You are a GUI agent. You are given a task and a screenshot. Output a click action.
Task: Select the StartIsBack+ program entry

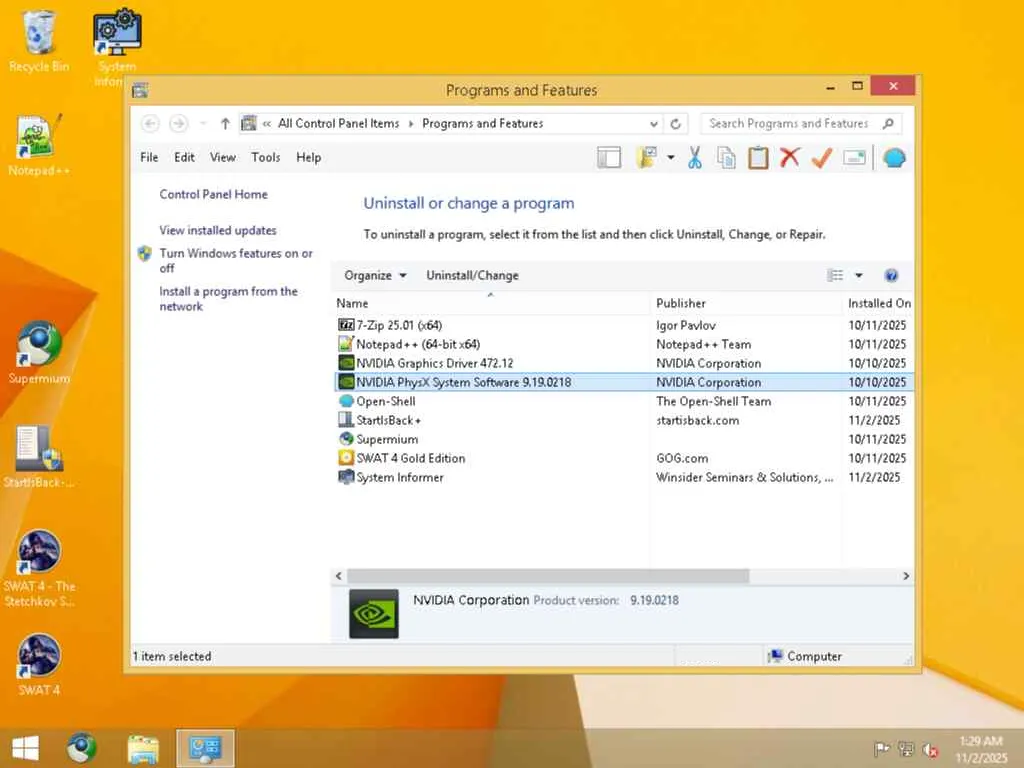(623, 420)
